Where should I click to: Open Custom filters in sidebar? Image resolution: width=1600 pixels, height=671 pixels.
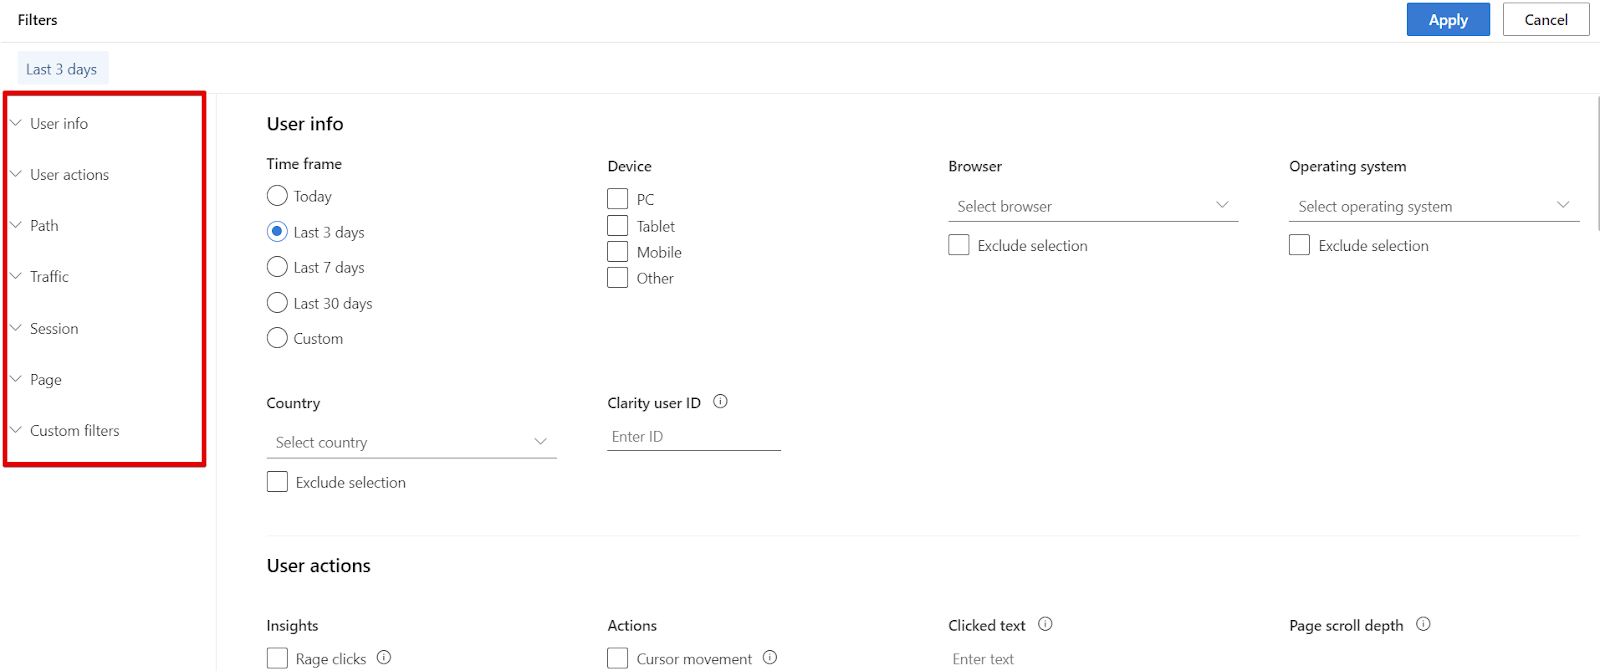coord(75,430)
